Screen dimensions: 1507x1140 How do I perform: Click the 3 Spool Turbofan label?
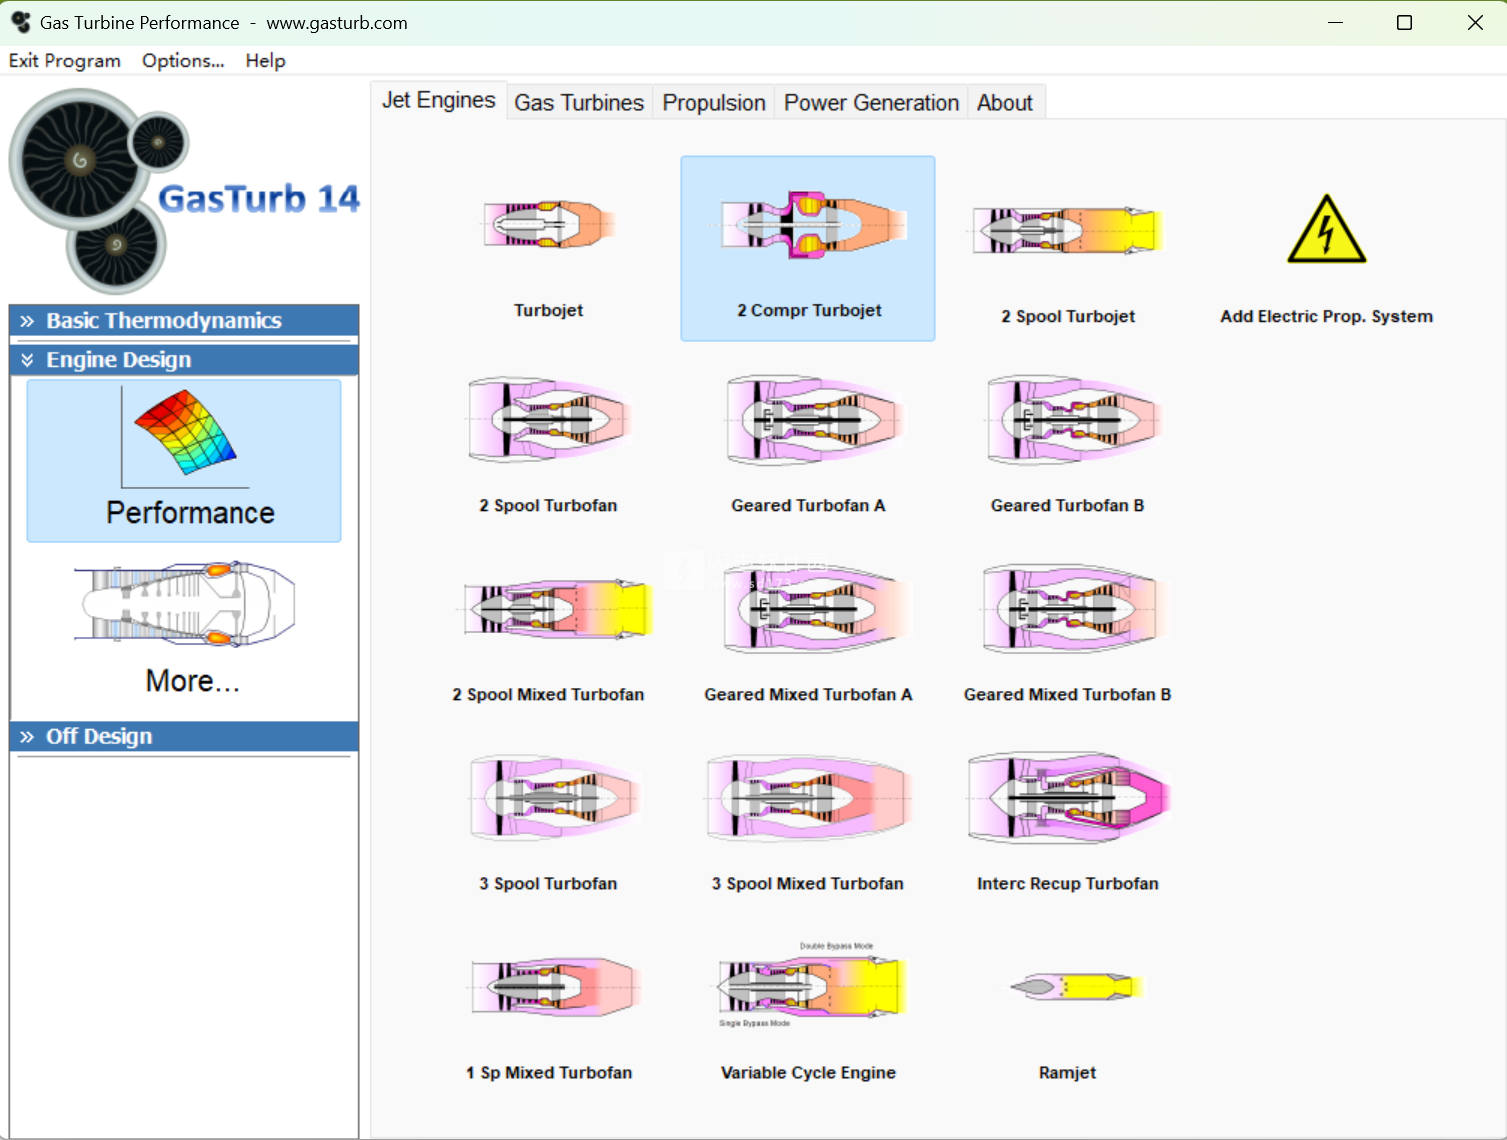[548, 883]
